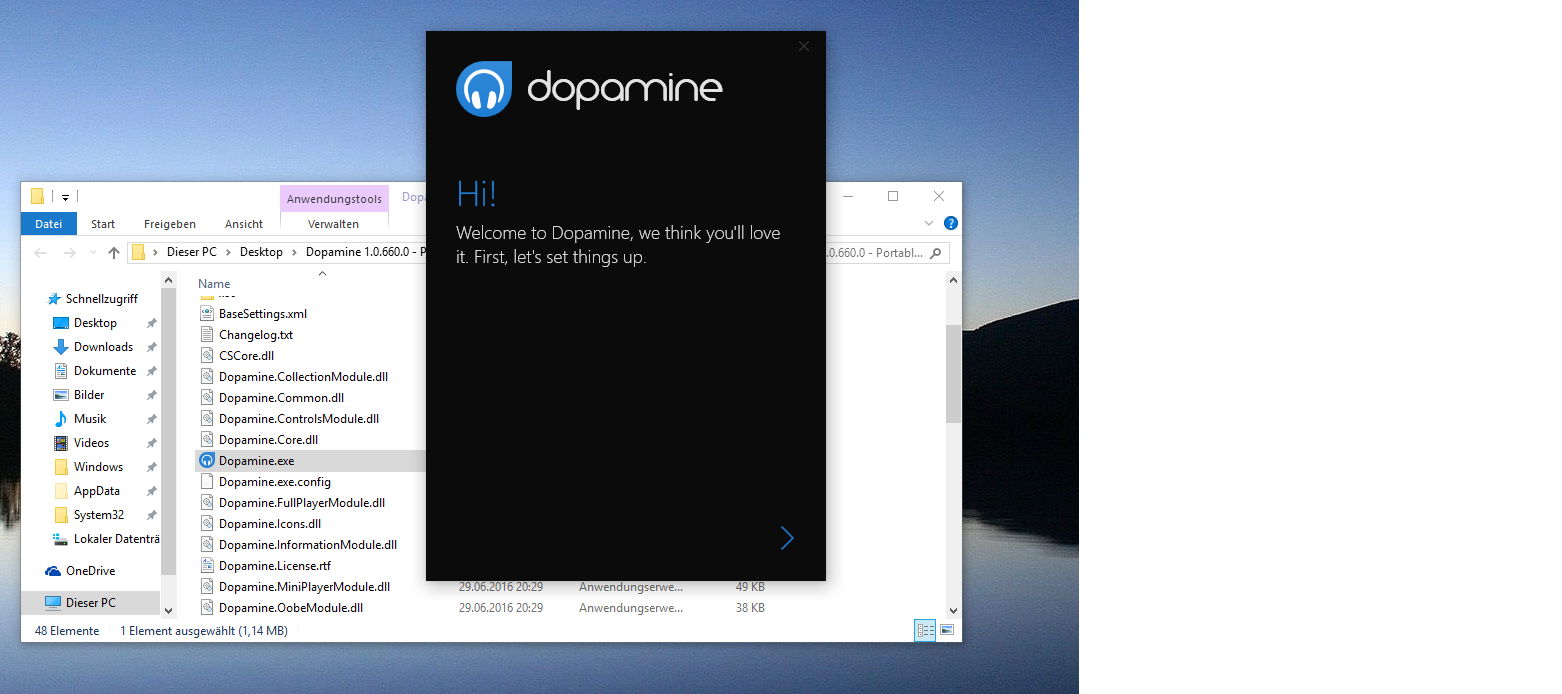Select Dopamine.MiniPlayerModule.dll

[304, 587]
